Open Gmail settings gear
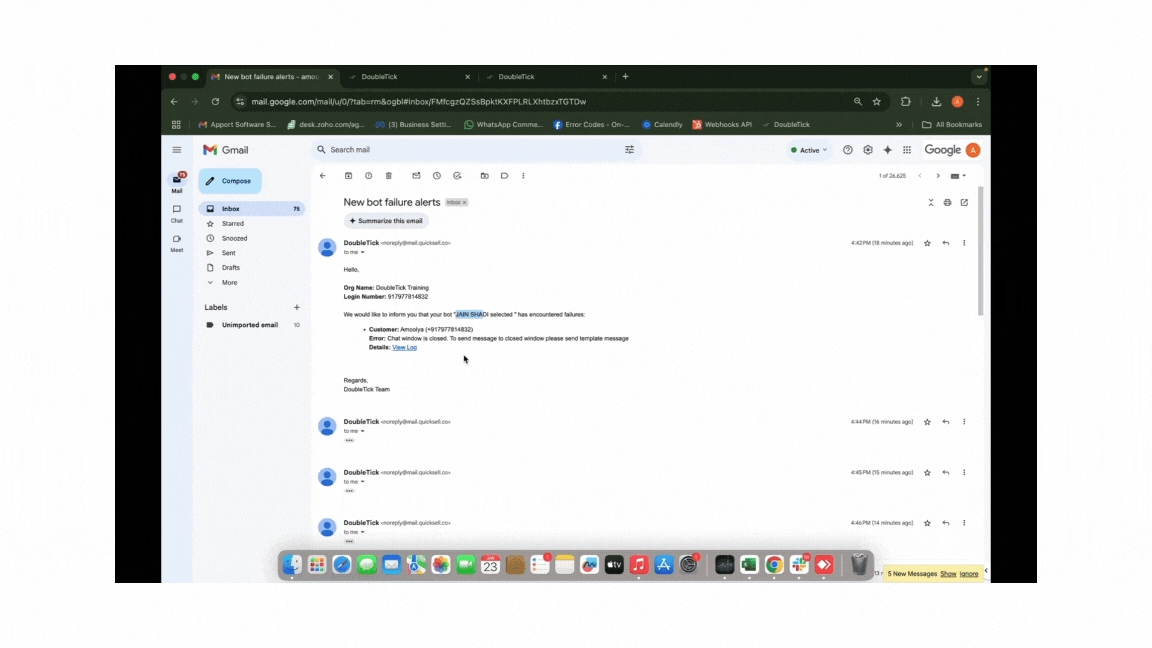Image resolution: width=1152 pixels, height=648 pixels. (x=868, y=150)
